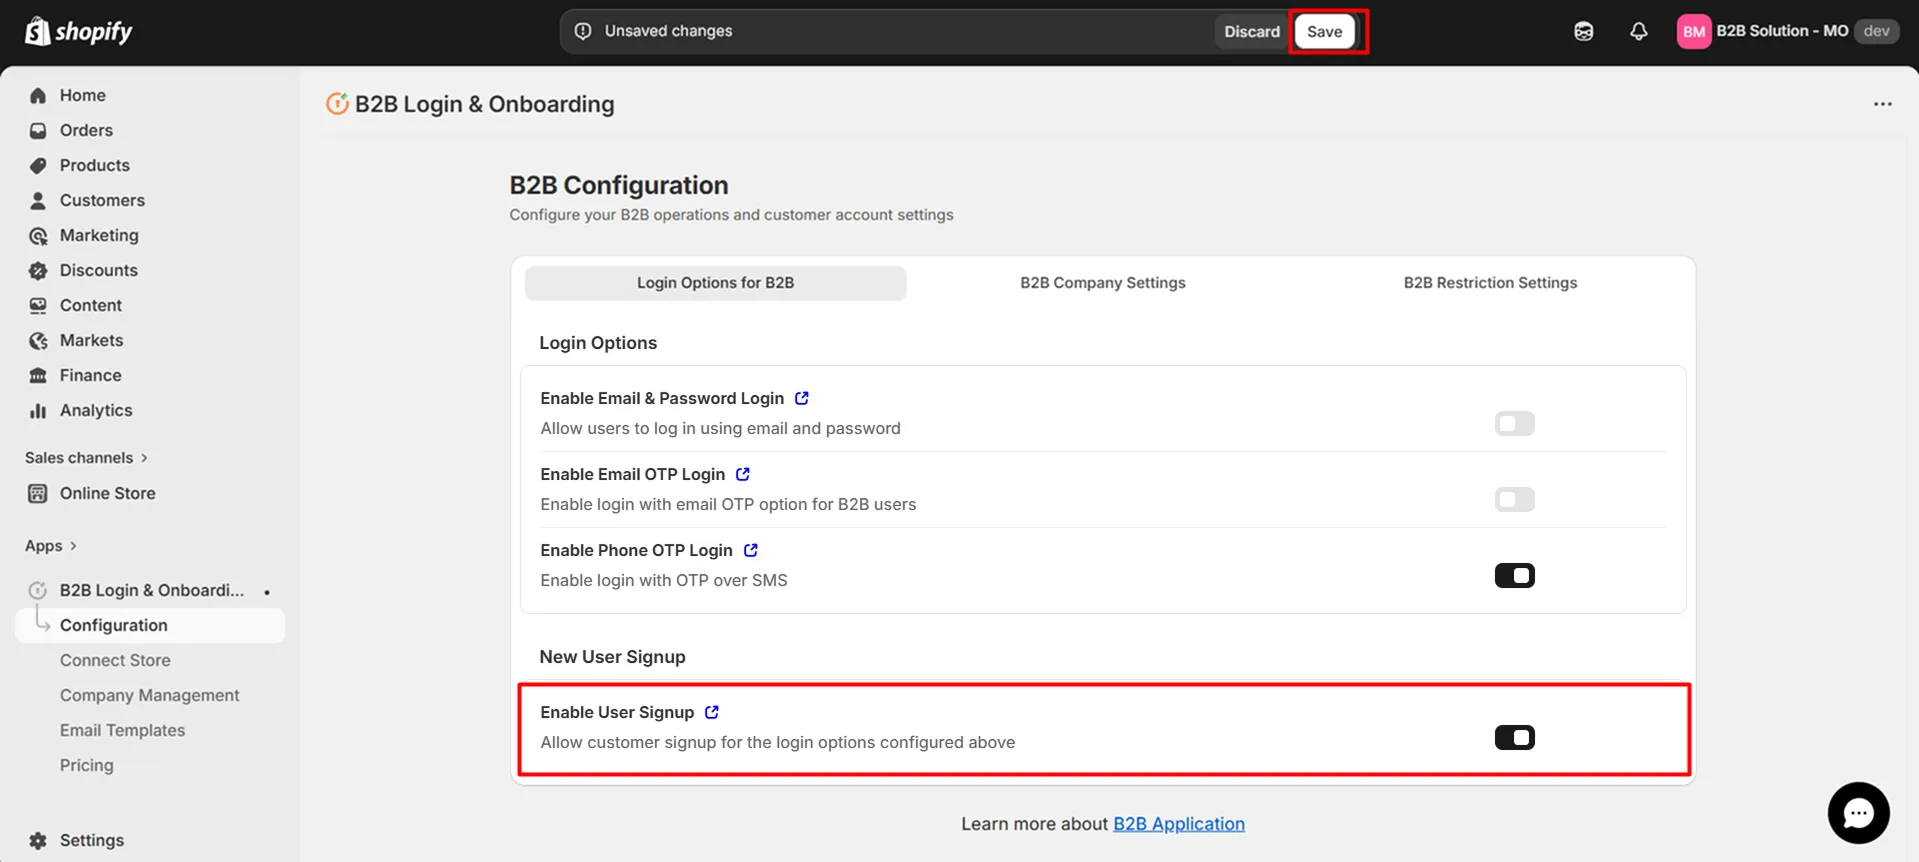
Task: Follow the B2B Application link
Action: [1178, 824]
